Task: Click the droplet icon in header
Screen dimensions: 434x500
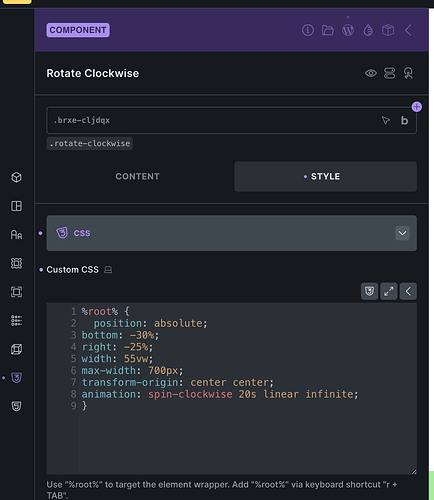Action: tap(368, 30)
